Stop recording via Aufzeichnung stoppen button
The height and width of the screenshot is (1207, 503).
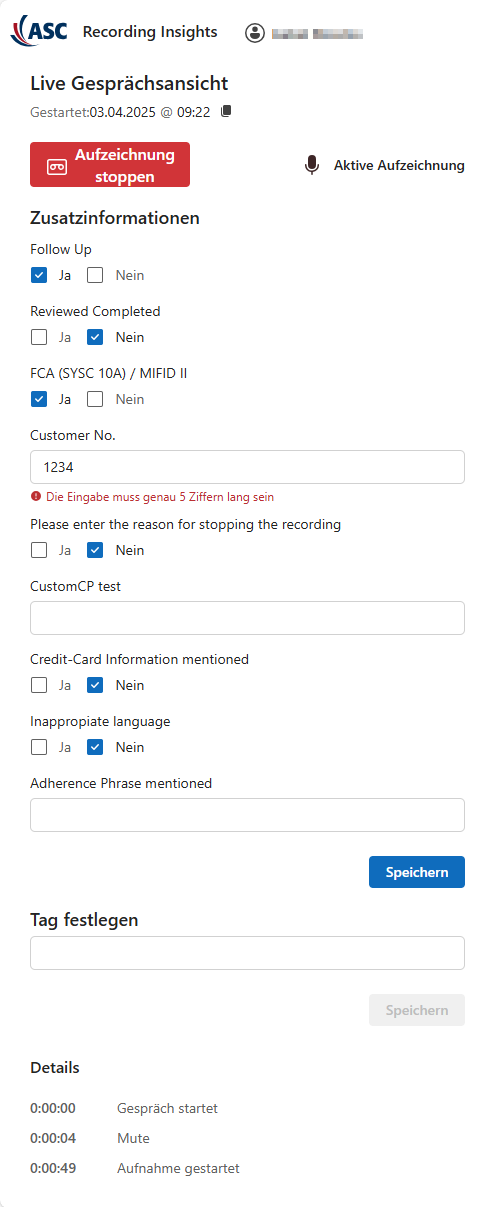click(x=110, y=165)
